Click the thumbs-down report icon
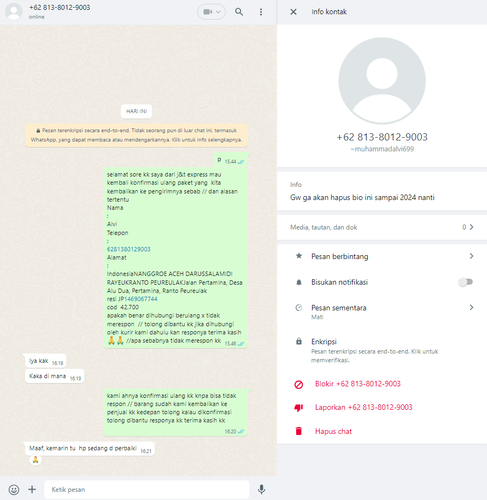The image size is (487, 500). [299, 408]
